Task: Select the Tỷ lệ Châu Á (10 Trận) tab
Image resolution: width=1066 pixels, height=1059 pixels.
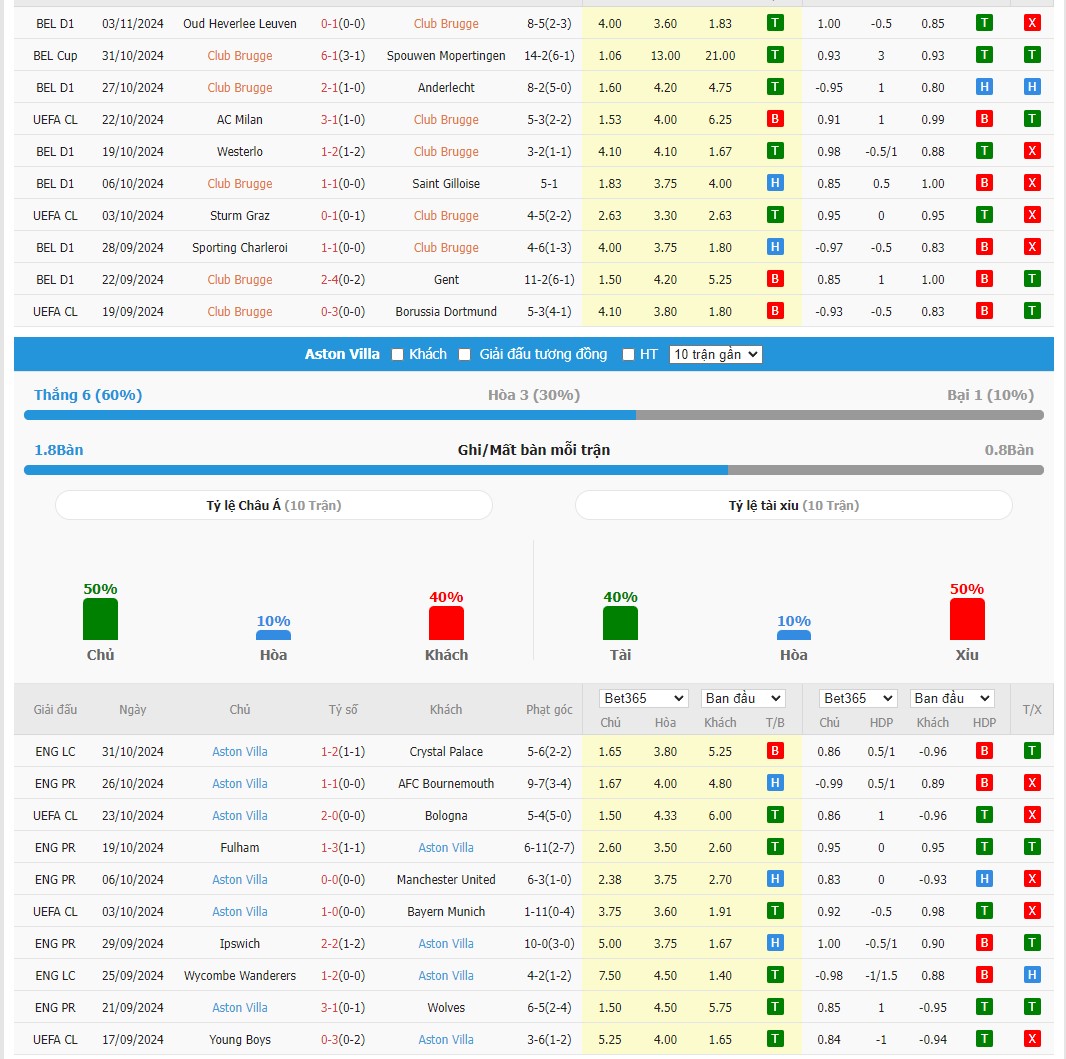Action: tap(273, 506)
